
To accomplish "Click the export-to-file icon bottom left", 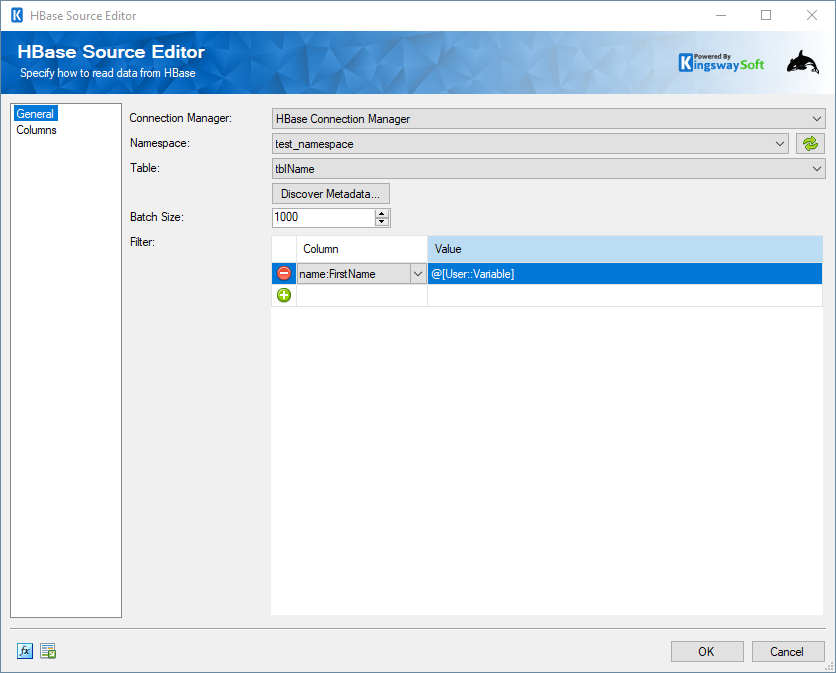I will (x=47, y=651).
